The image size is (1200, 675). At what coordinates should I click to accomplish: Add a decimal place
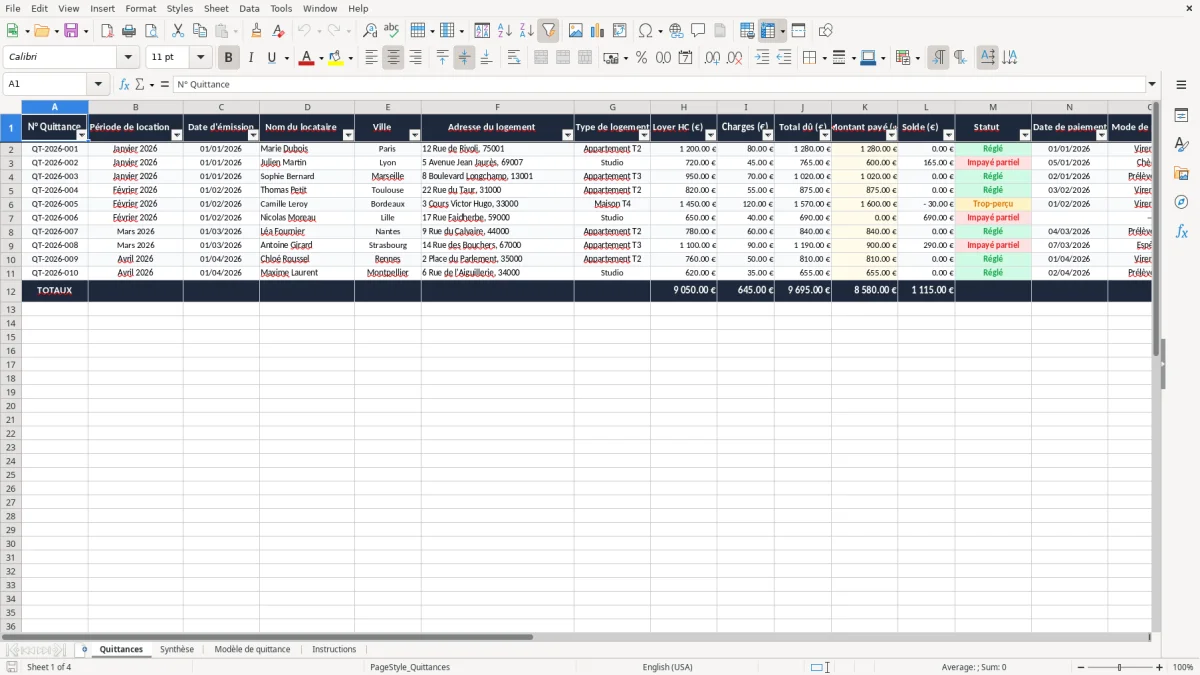(713, 58)
